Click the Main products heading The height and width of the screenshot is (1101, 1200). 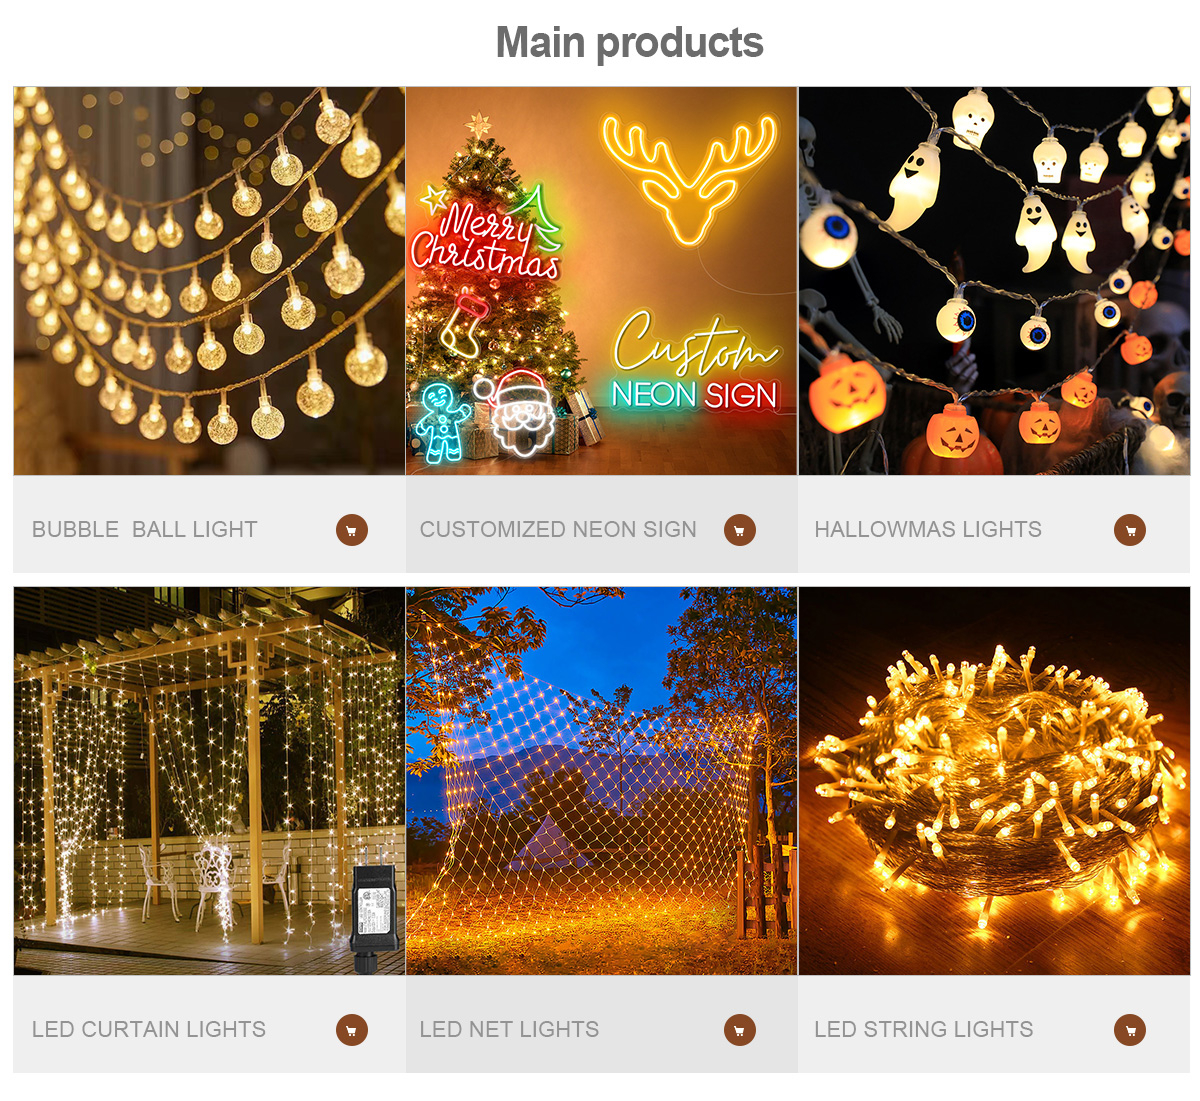[630, 43]
